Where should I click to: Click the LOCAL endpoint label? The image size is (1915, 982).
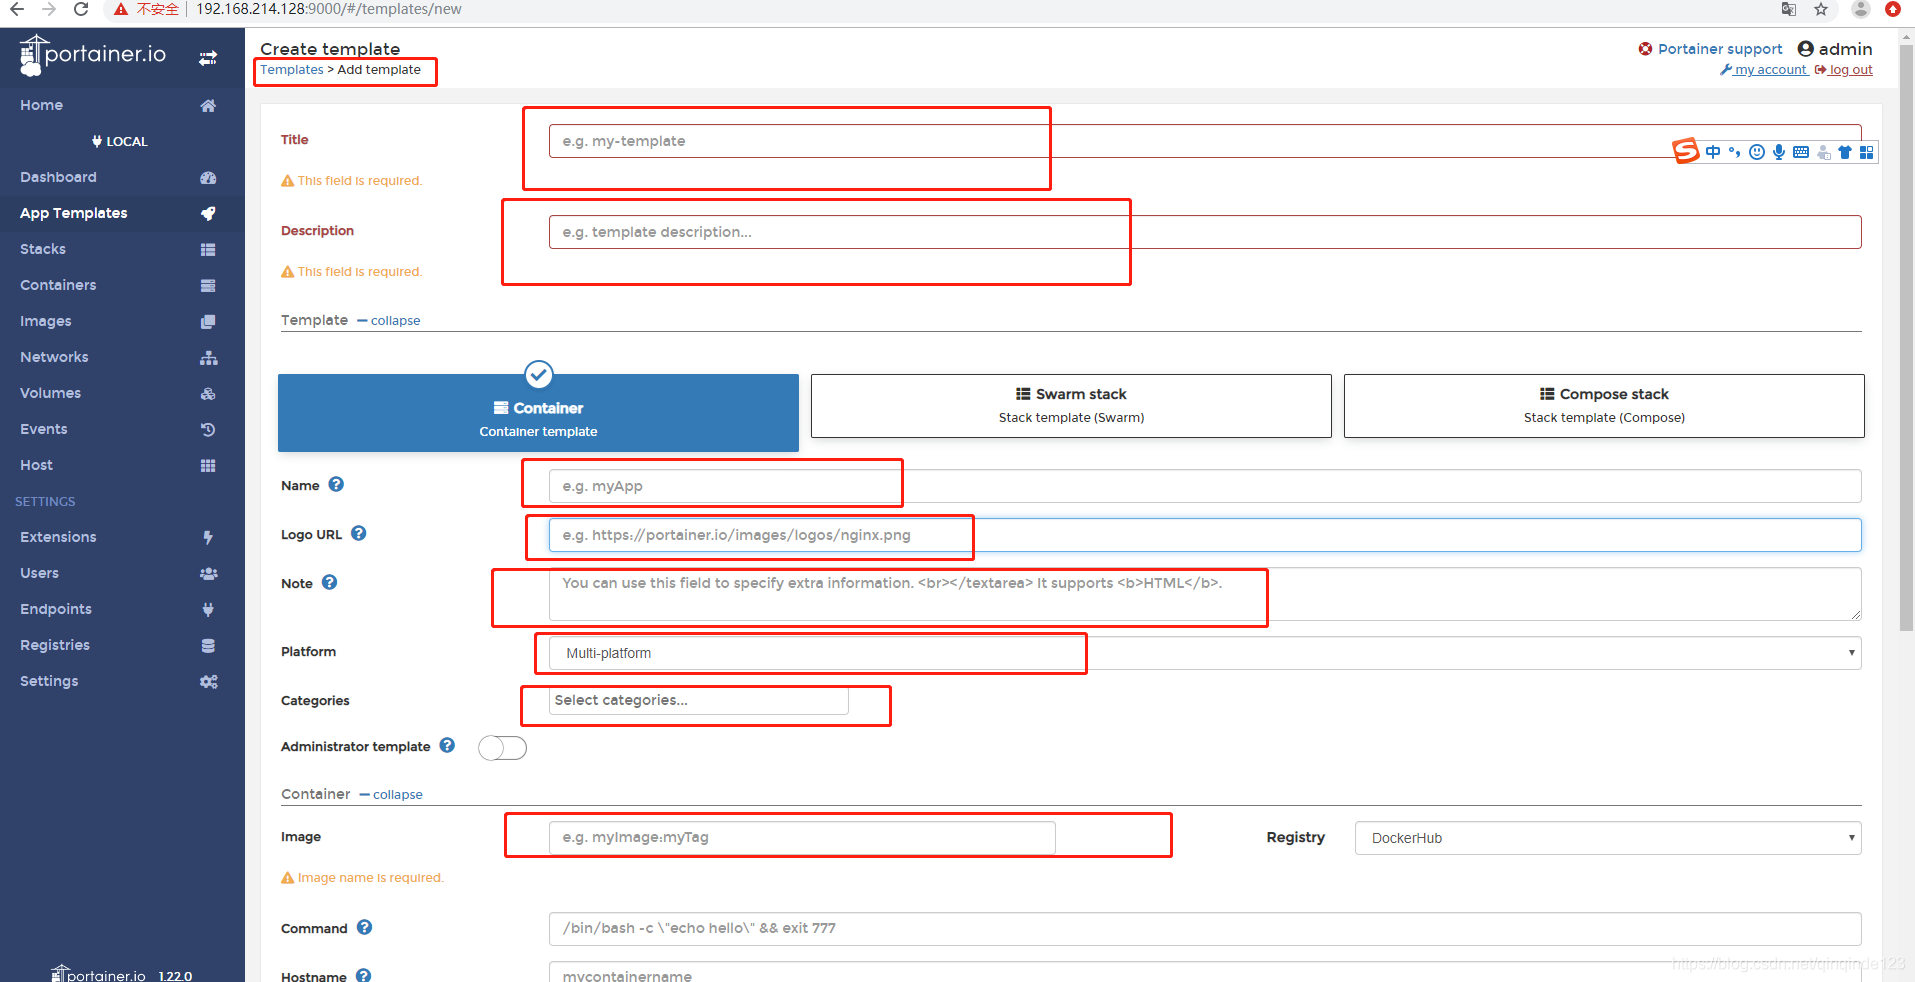click(120, 142)
